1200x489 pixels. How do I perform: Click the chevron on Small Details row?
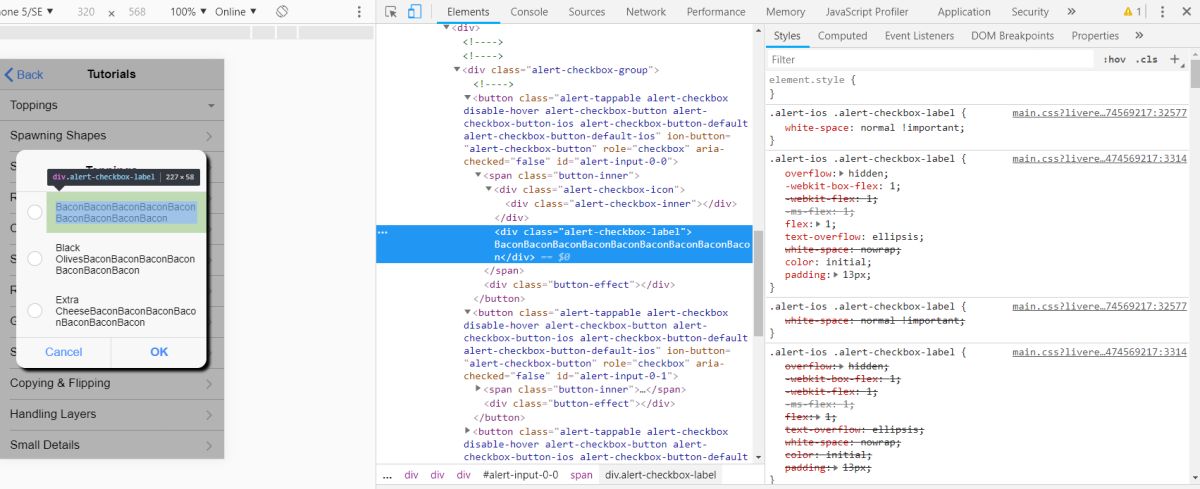(x=209, y=445)
